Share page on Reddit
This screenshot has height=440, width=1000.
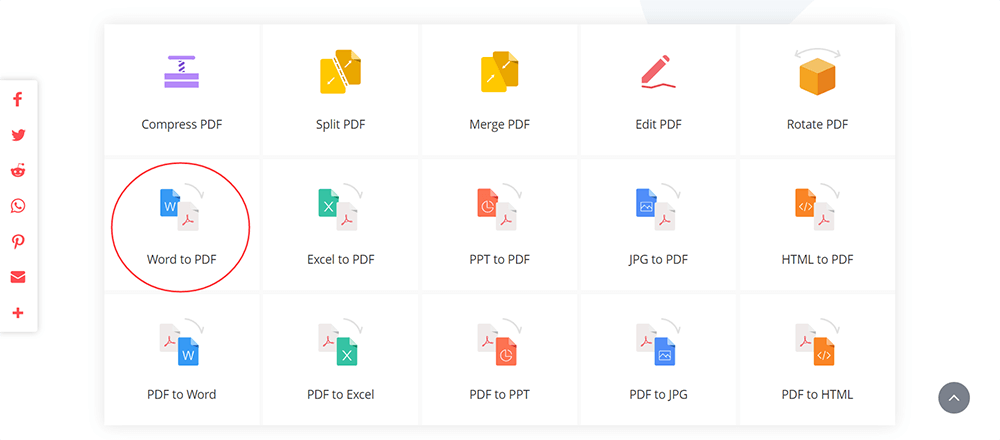[x=18, y=170]
